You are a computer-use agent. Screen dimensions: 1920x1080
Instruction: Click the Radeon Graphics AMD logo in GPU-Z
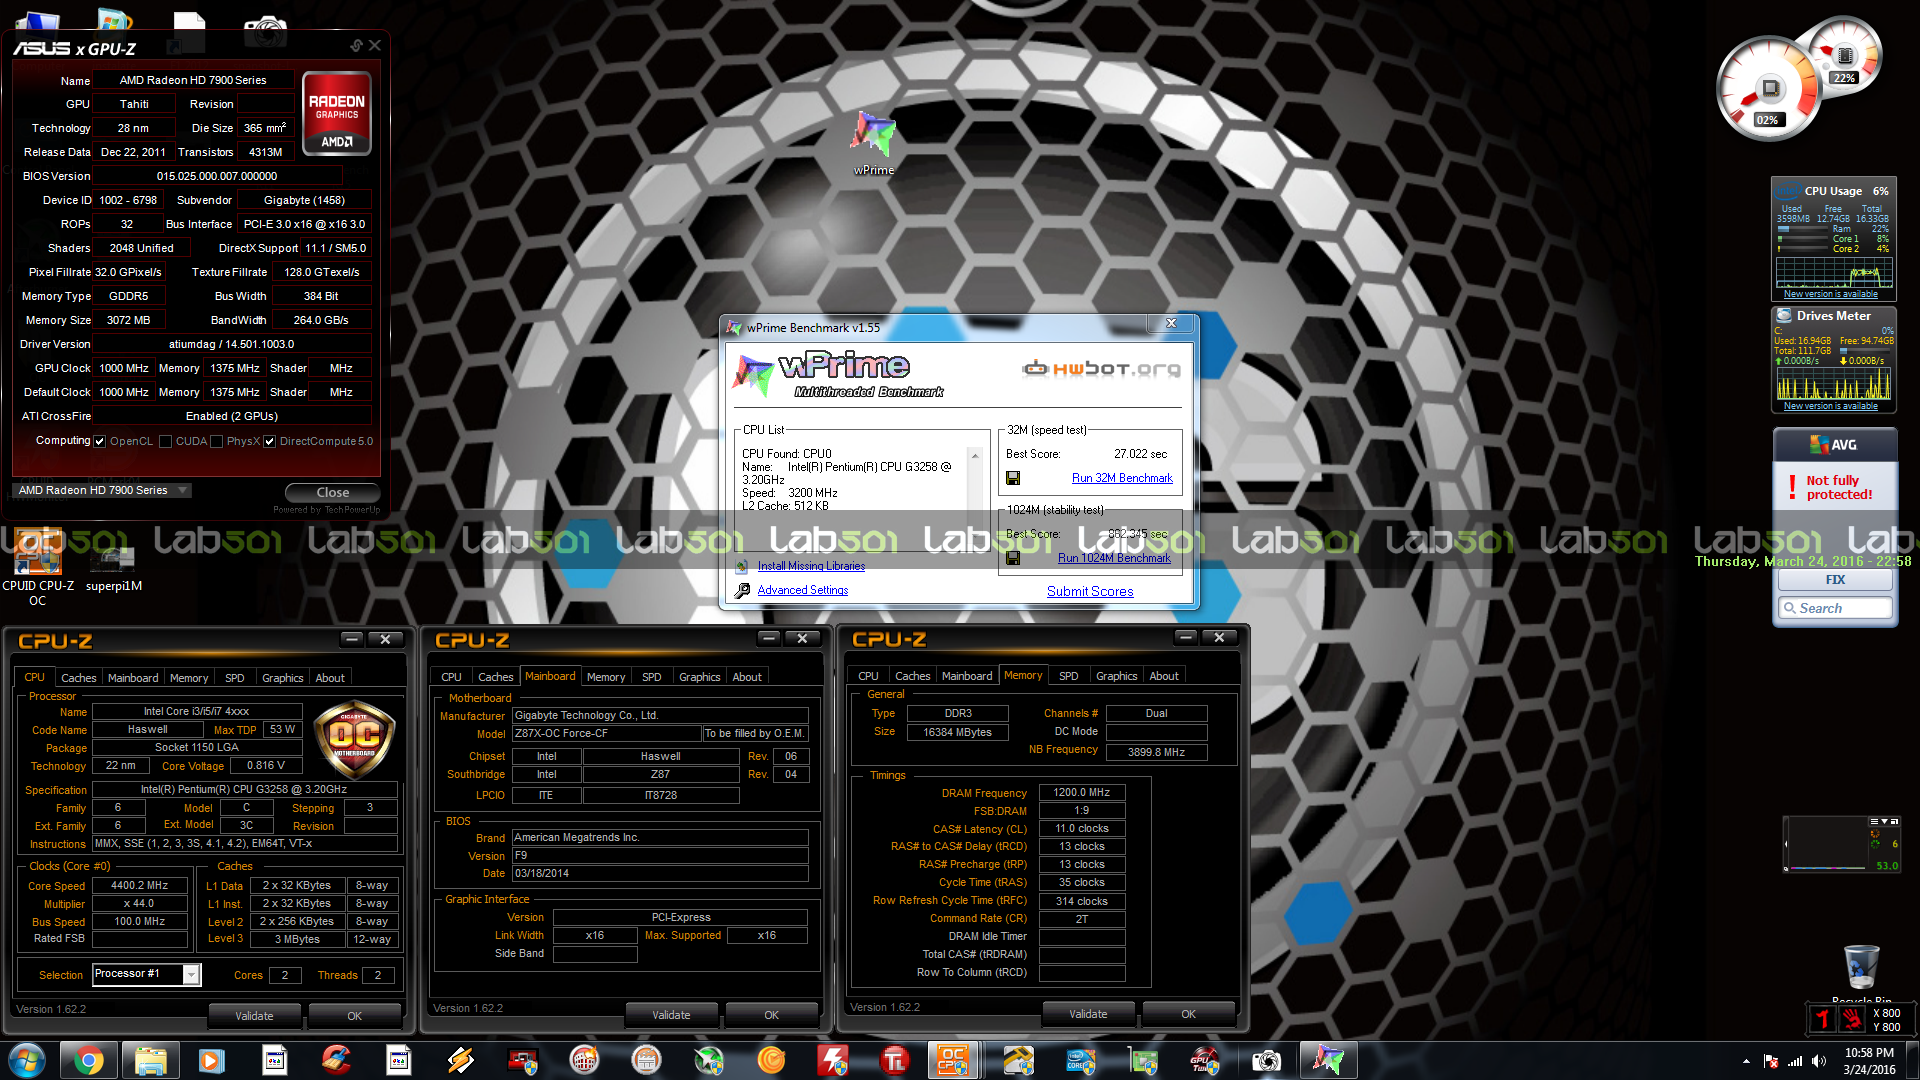tap(337, 113)
